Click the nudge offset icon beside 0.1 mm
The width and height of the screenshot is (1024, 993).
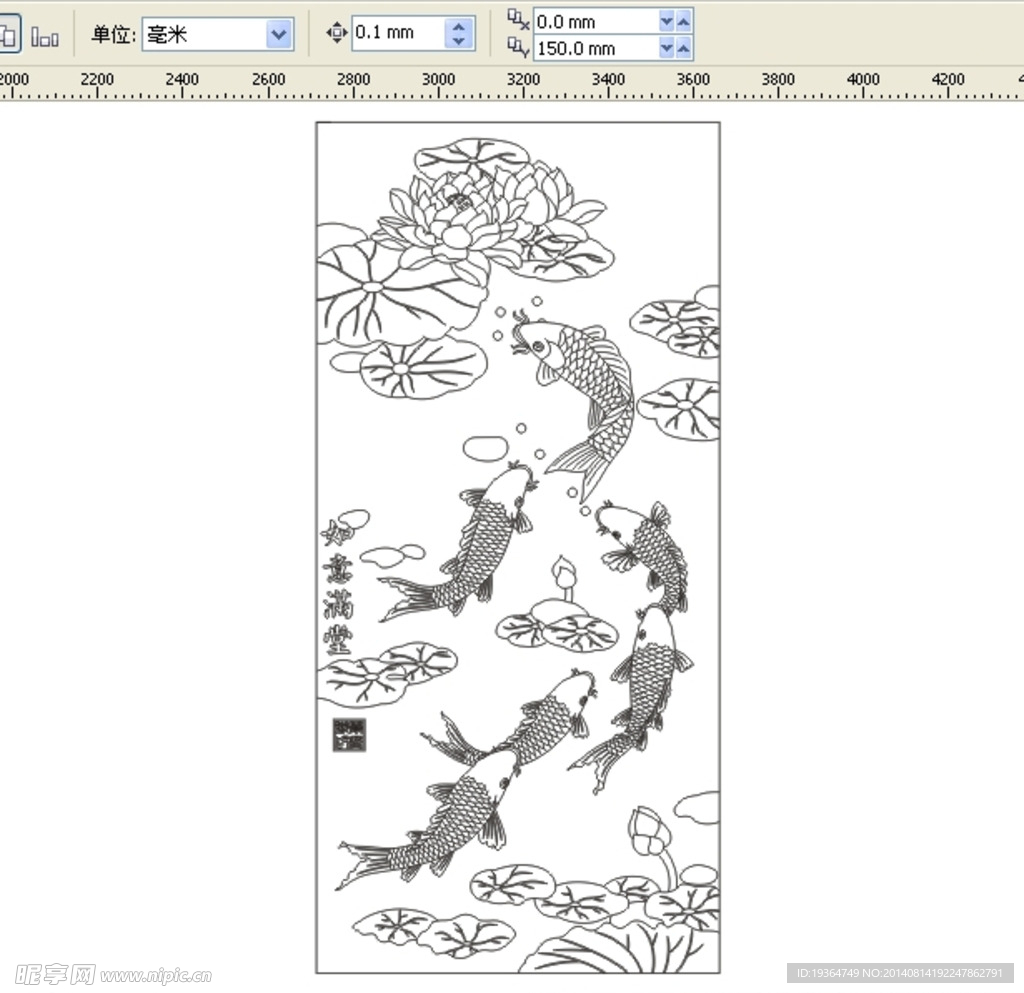coord(337,33)
